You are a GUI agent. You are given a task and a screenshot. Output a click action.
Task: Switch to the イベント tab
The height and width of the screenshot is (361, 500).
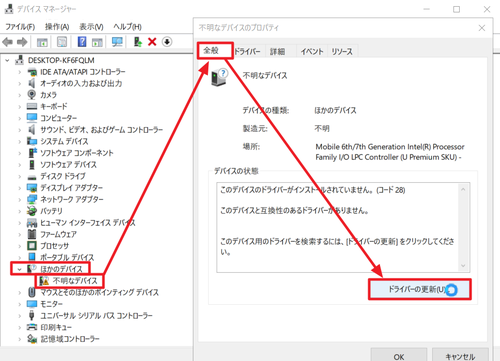(x=312, y=52)
